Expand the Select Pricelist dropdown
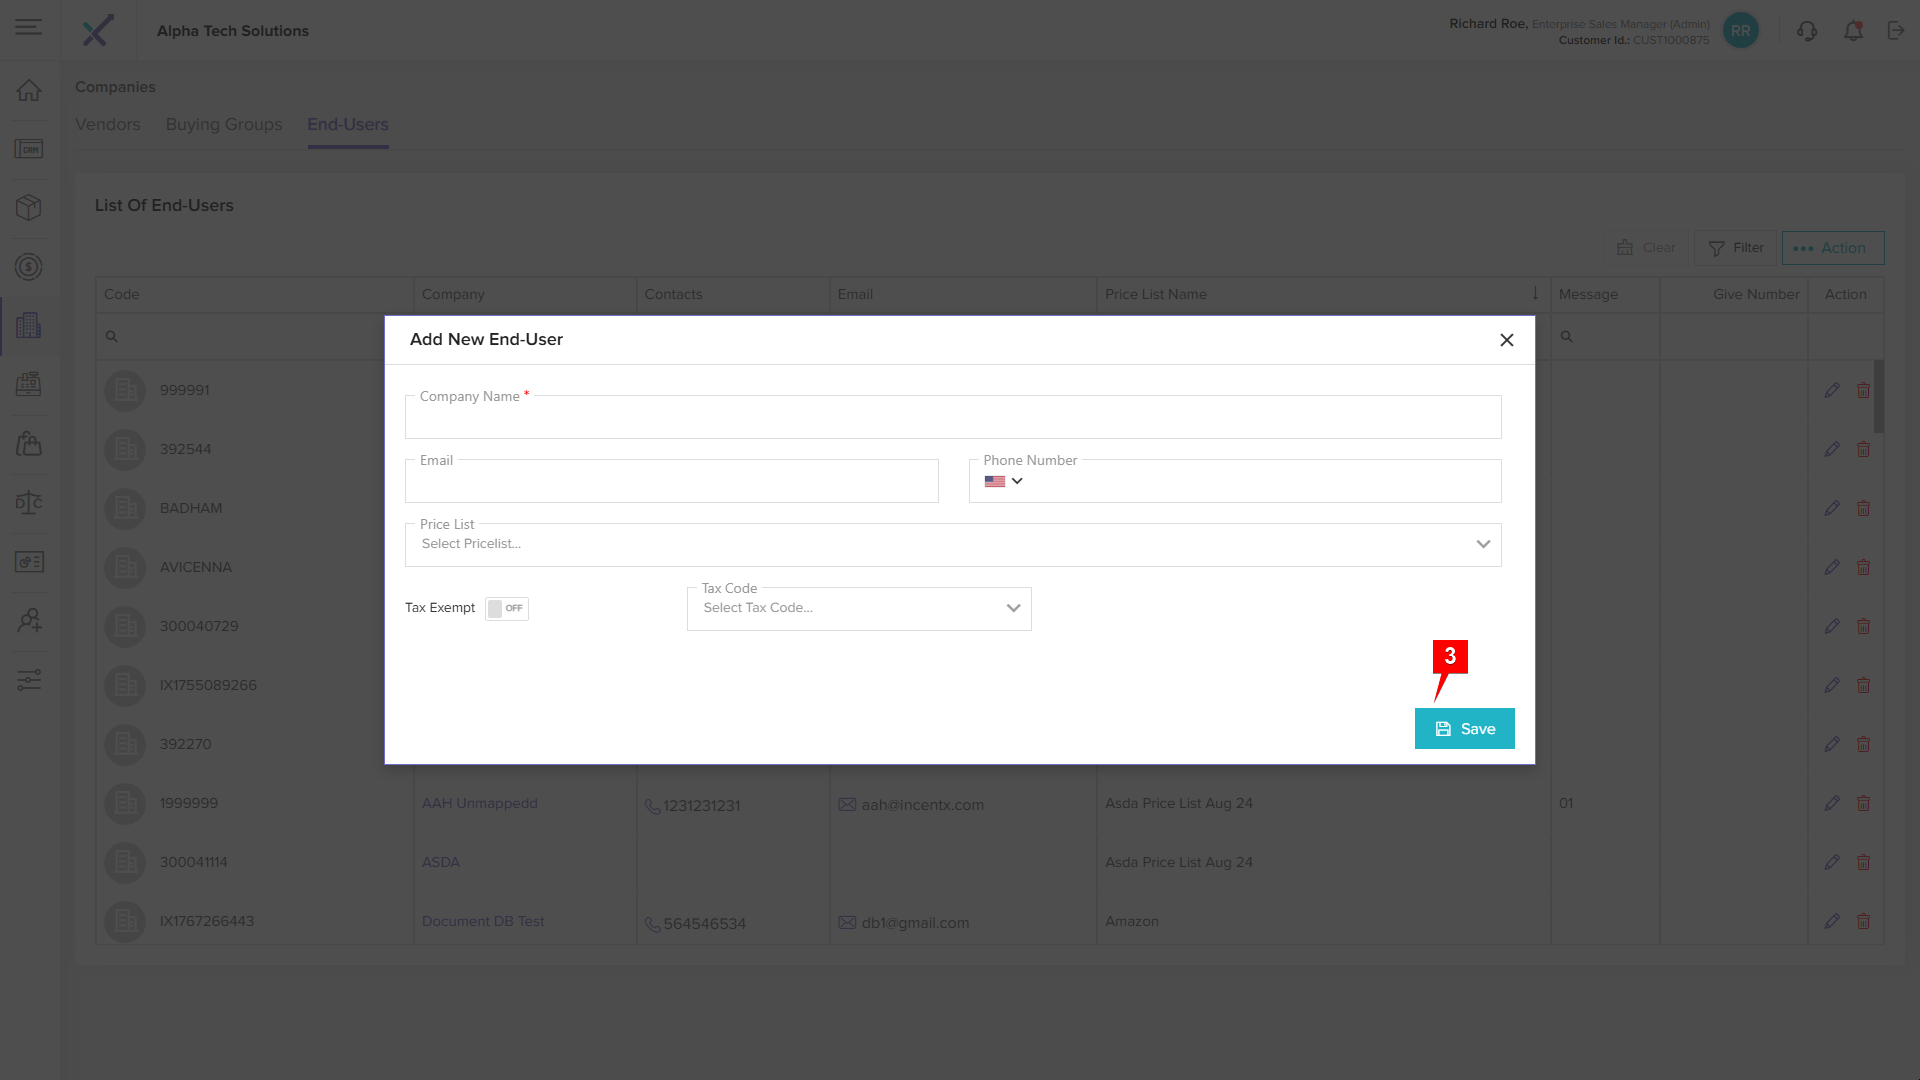 tap(952, 544)
